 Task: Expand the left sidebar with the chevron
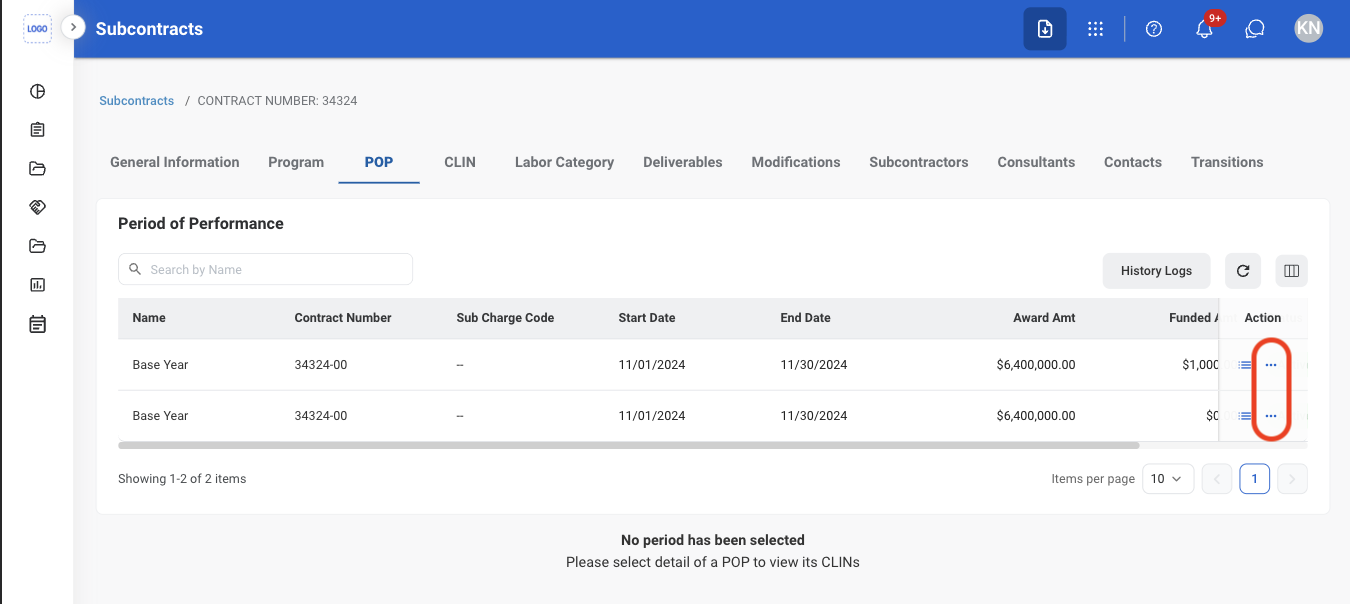73,28
